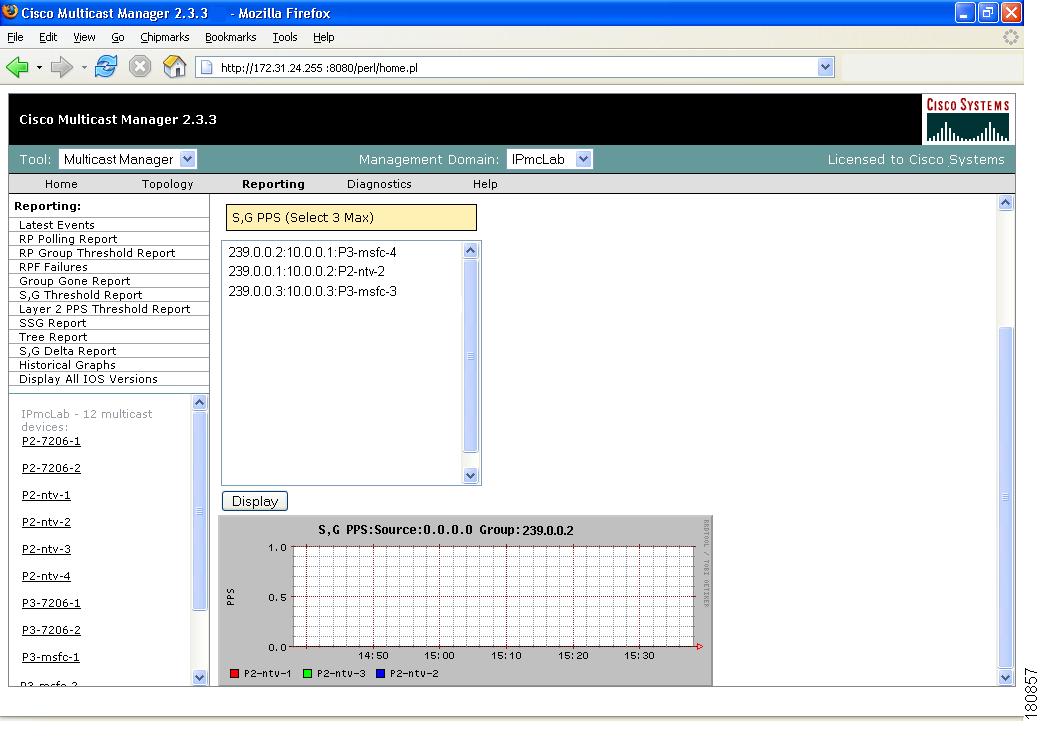Click the page icon in the address bar
This screenshot has width=1043, height=742.
[207, 67]
